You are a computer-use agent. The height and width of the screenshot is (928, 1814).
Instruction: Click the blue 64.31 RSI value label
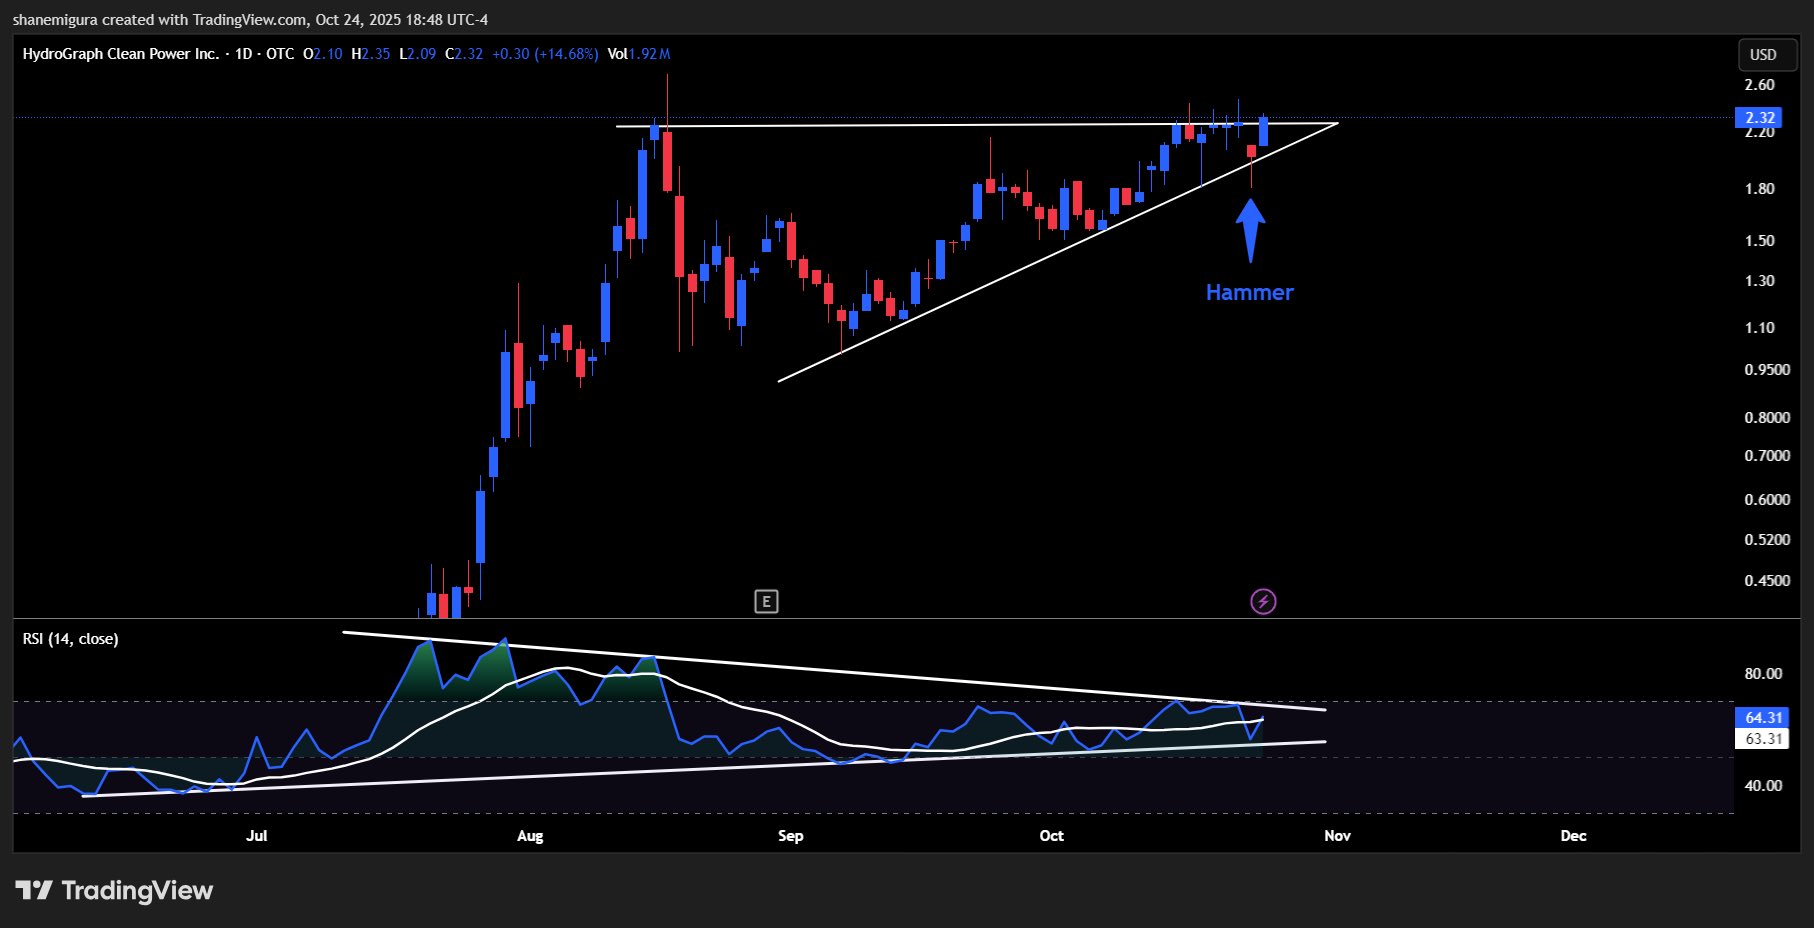tap(1763, 718)
